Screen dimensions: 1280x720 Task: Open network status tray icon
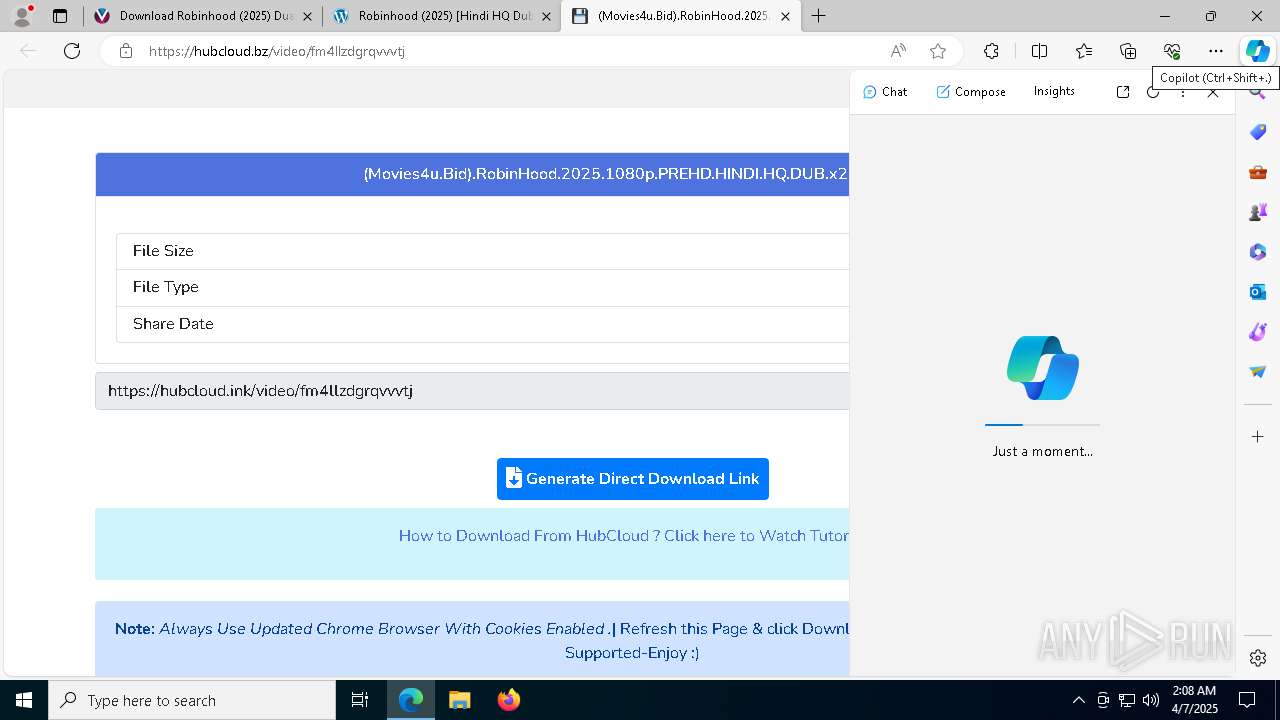[1127, 700]
